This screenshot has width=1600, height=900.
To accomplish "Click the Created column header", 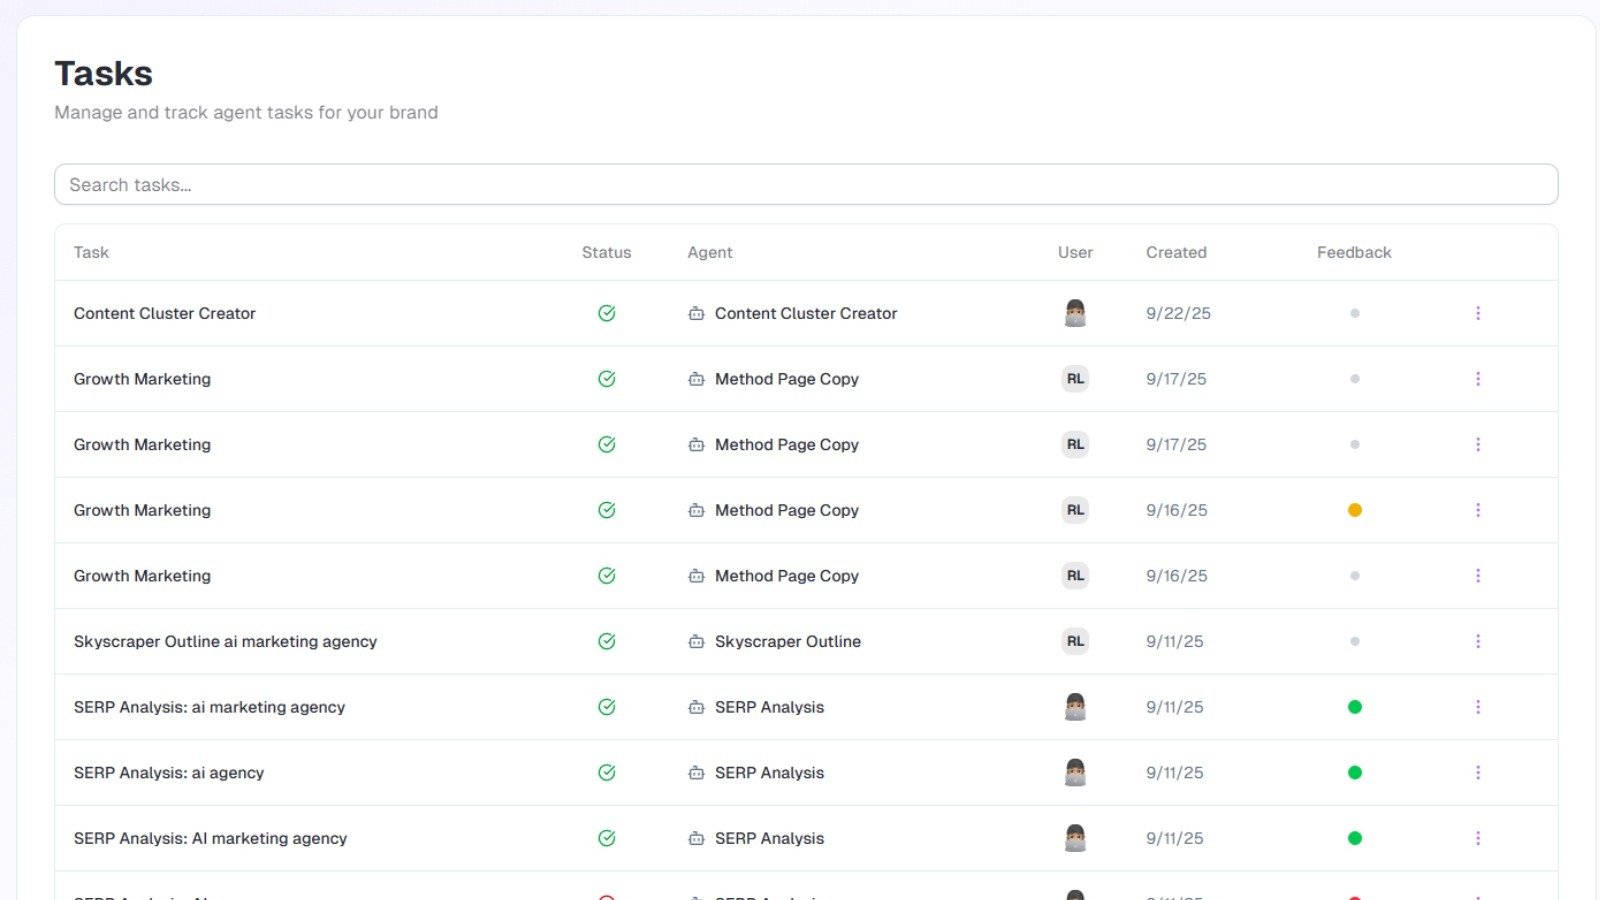I will (1176, 253).
